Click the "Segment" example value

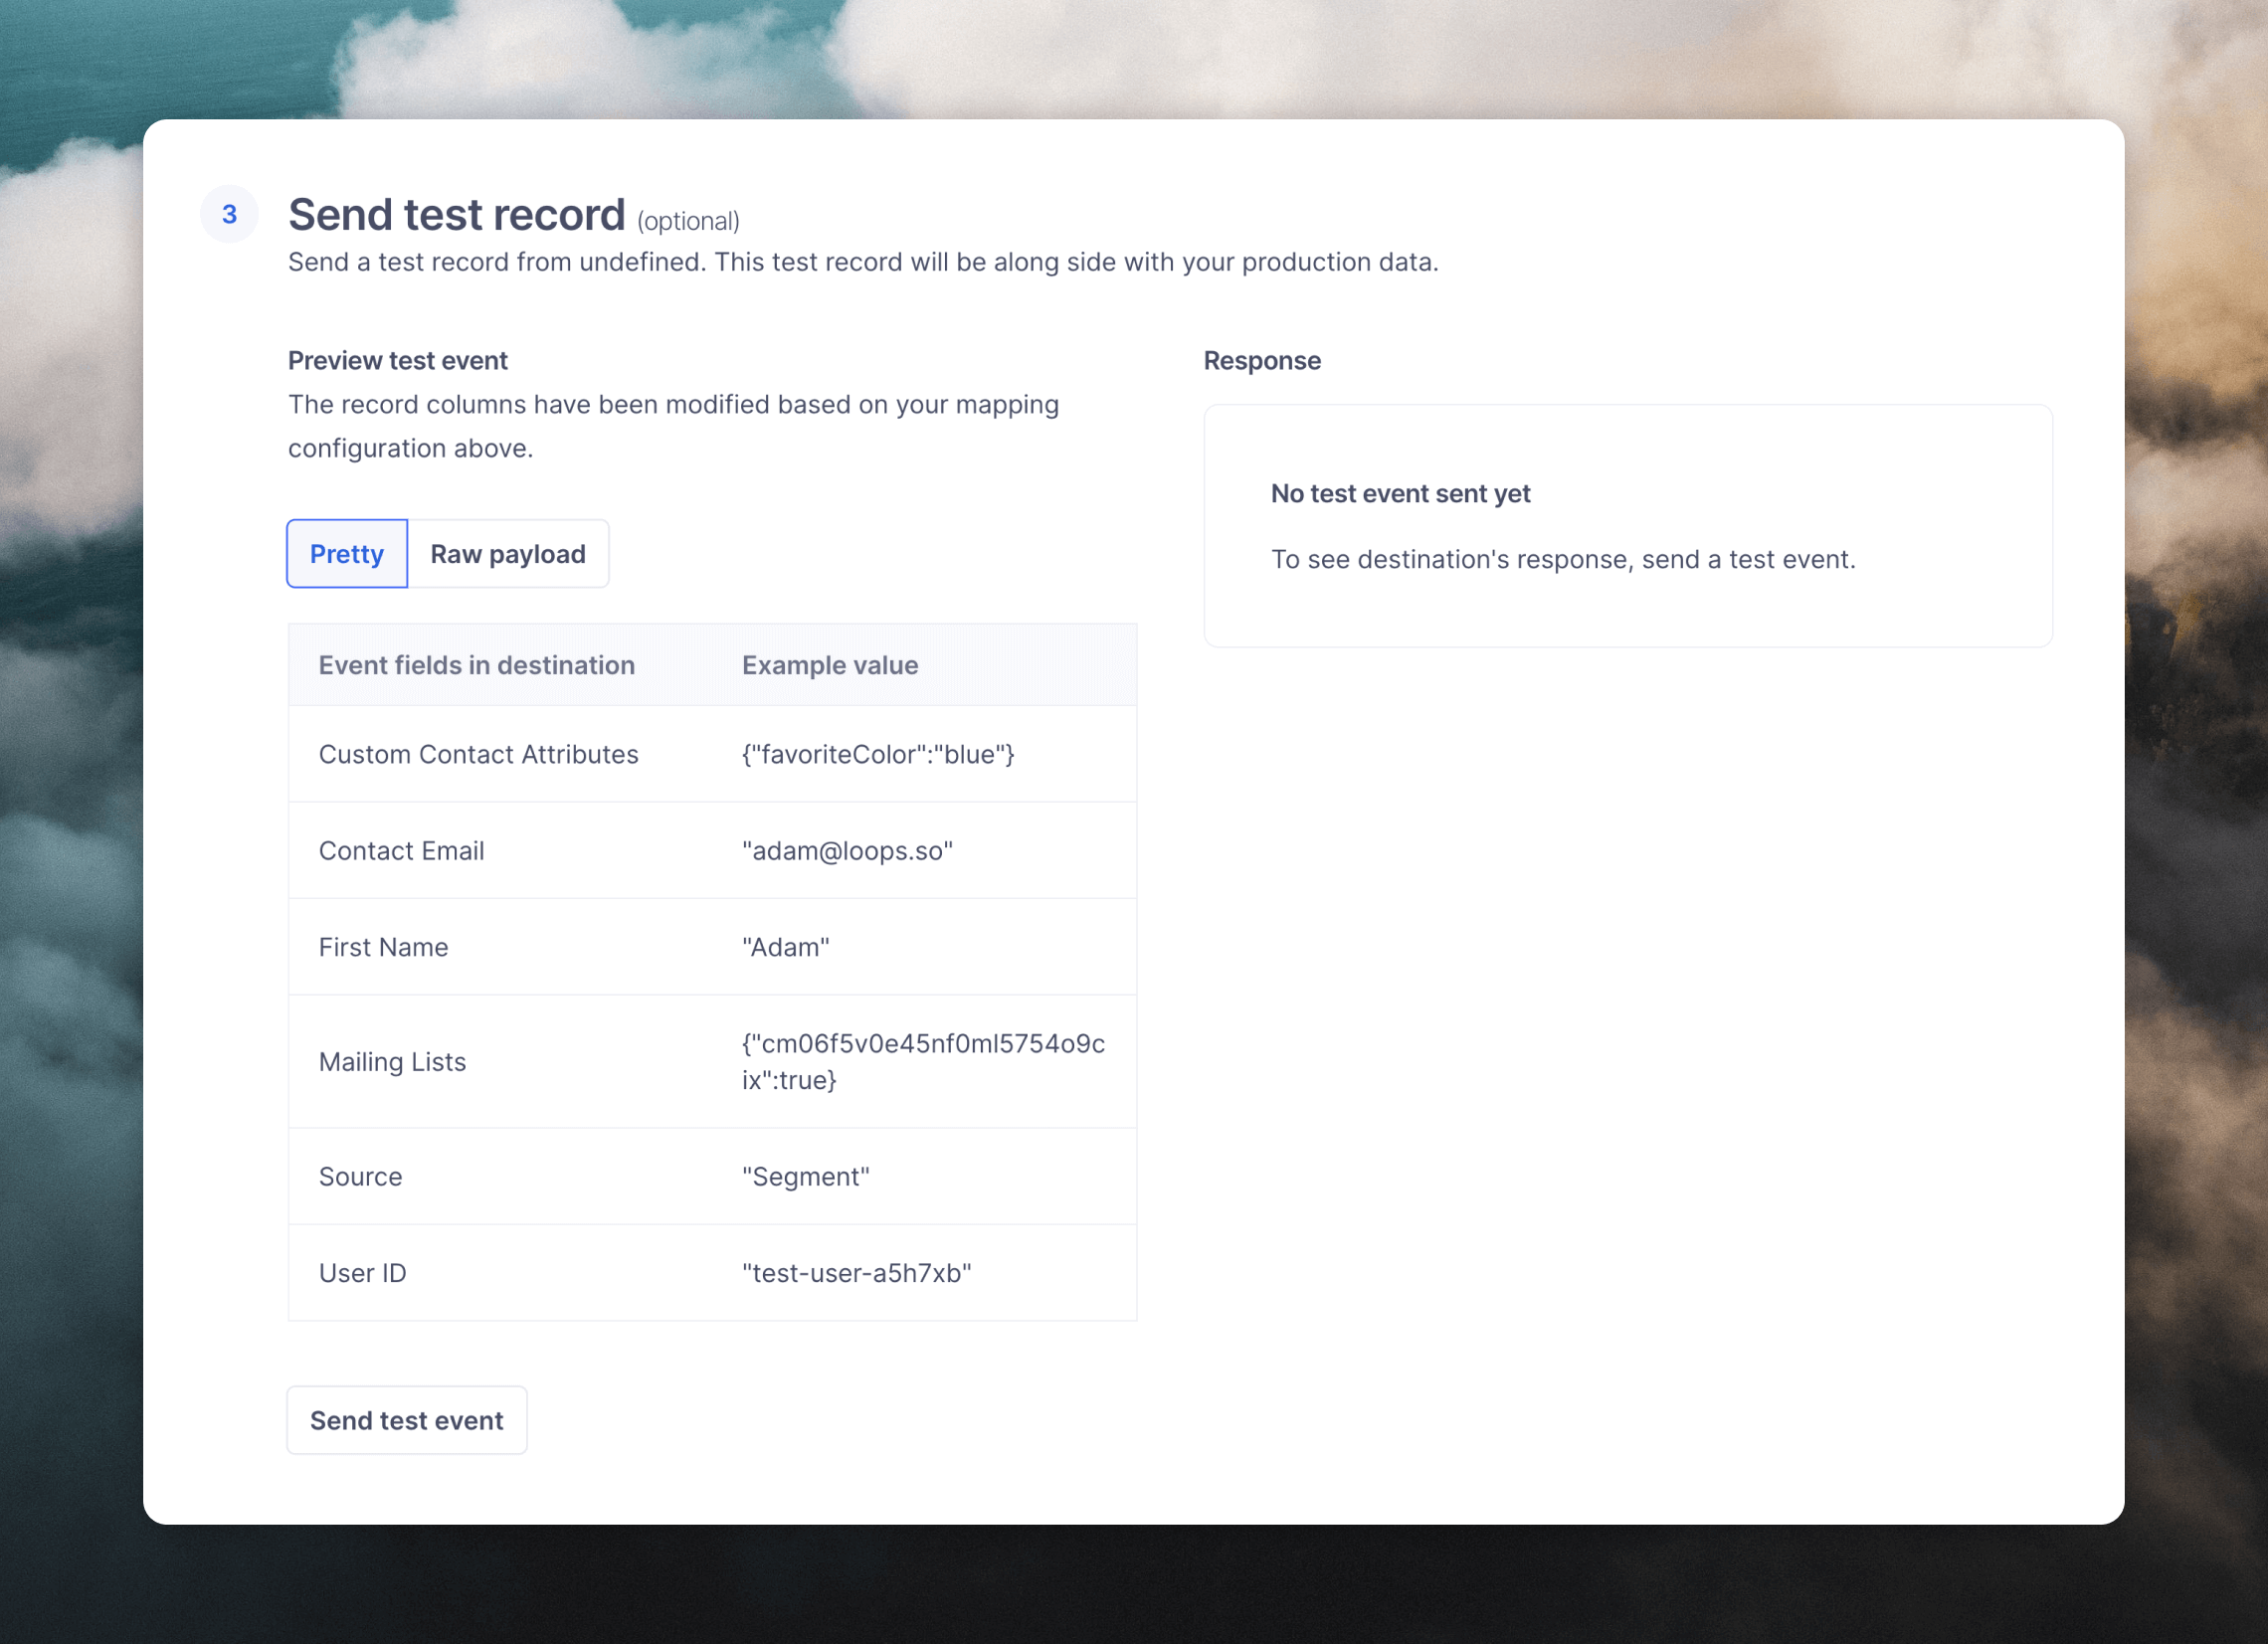[805, 1177]
